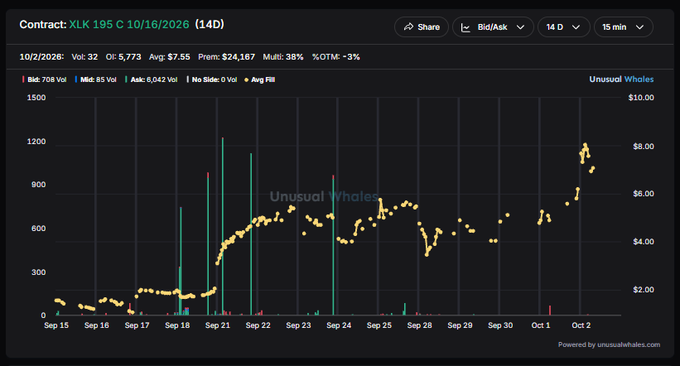Toggle the Ask volume legend item
The image size is (680, 366).
tap(151, 80)
